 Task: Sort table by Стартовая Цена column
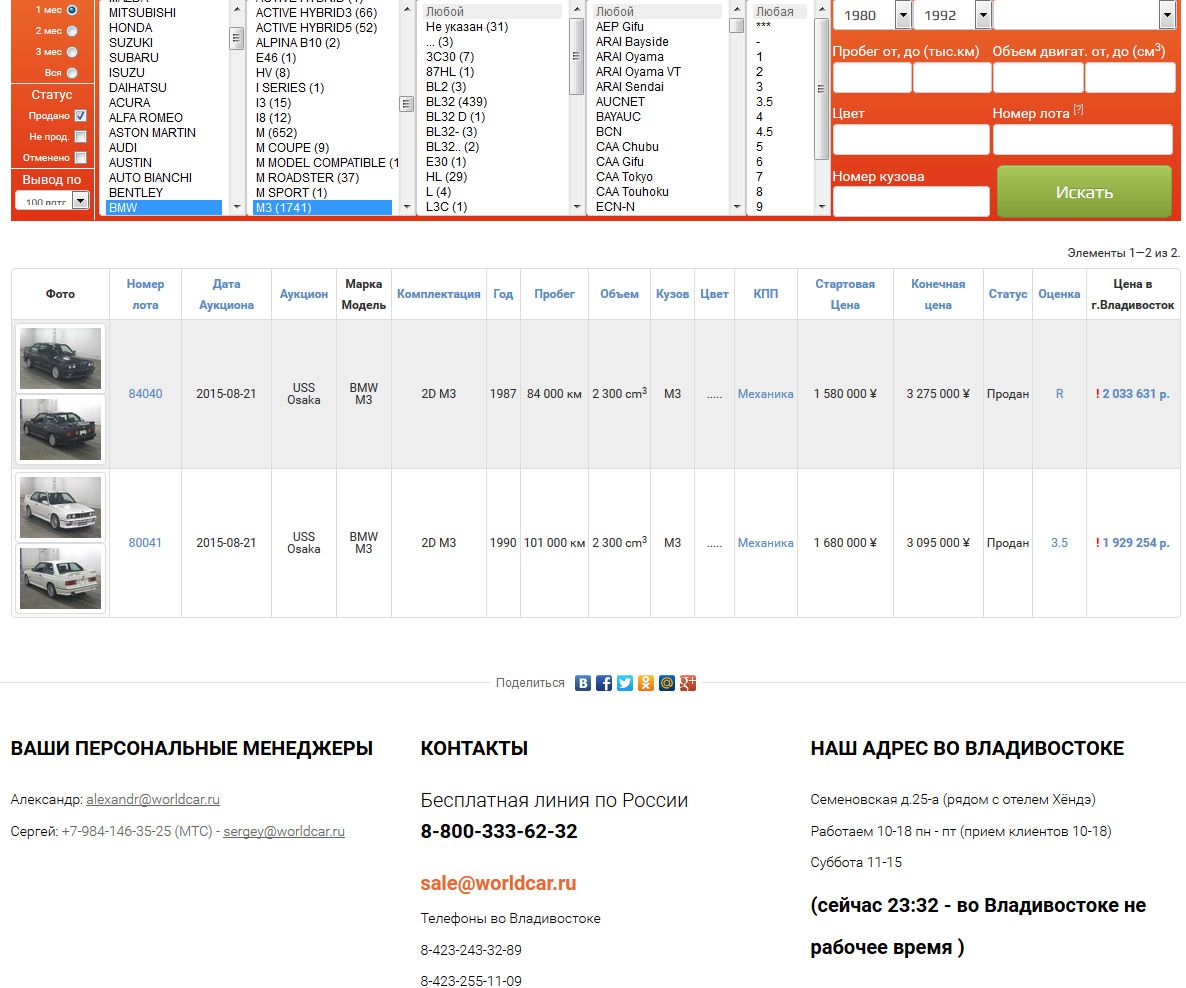click(845, 294)
